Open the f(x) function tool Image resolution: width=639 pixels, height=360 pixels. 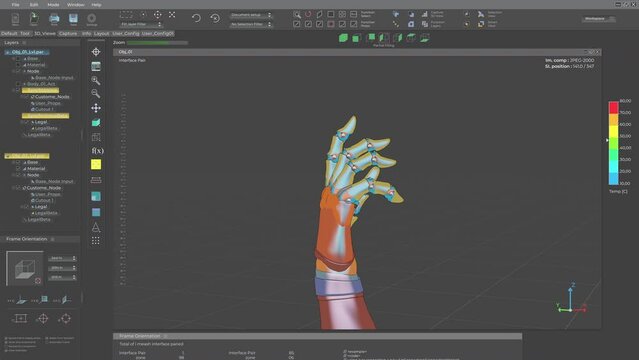tap(97, 151)
